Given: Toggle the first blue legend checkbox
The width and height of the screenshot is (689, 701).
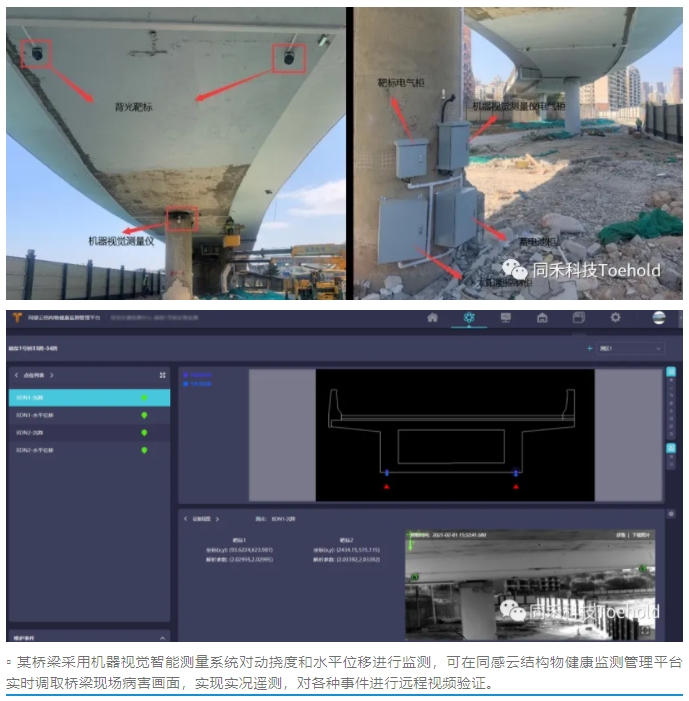Looking at the screenshot, I should coord(185,375).
